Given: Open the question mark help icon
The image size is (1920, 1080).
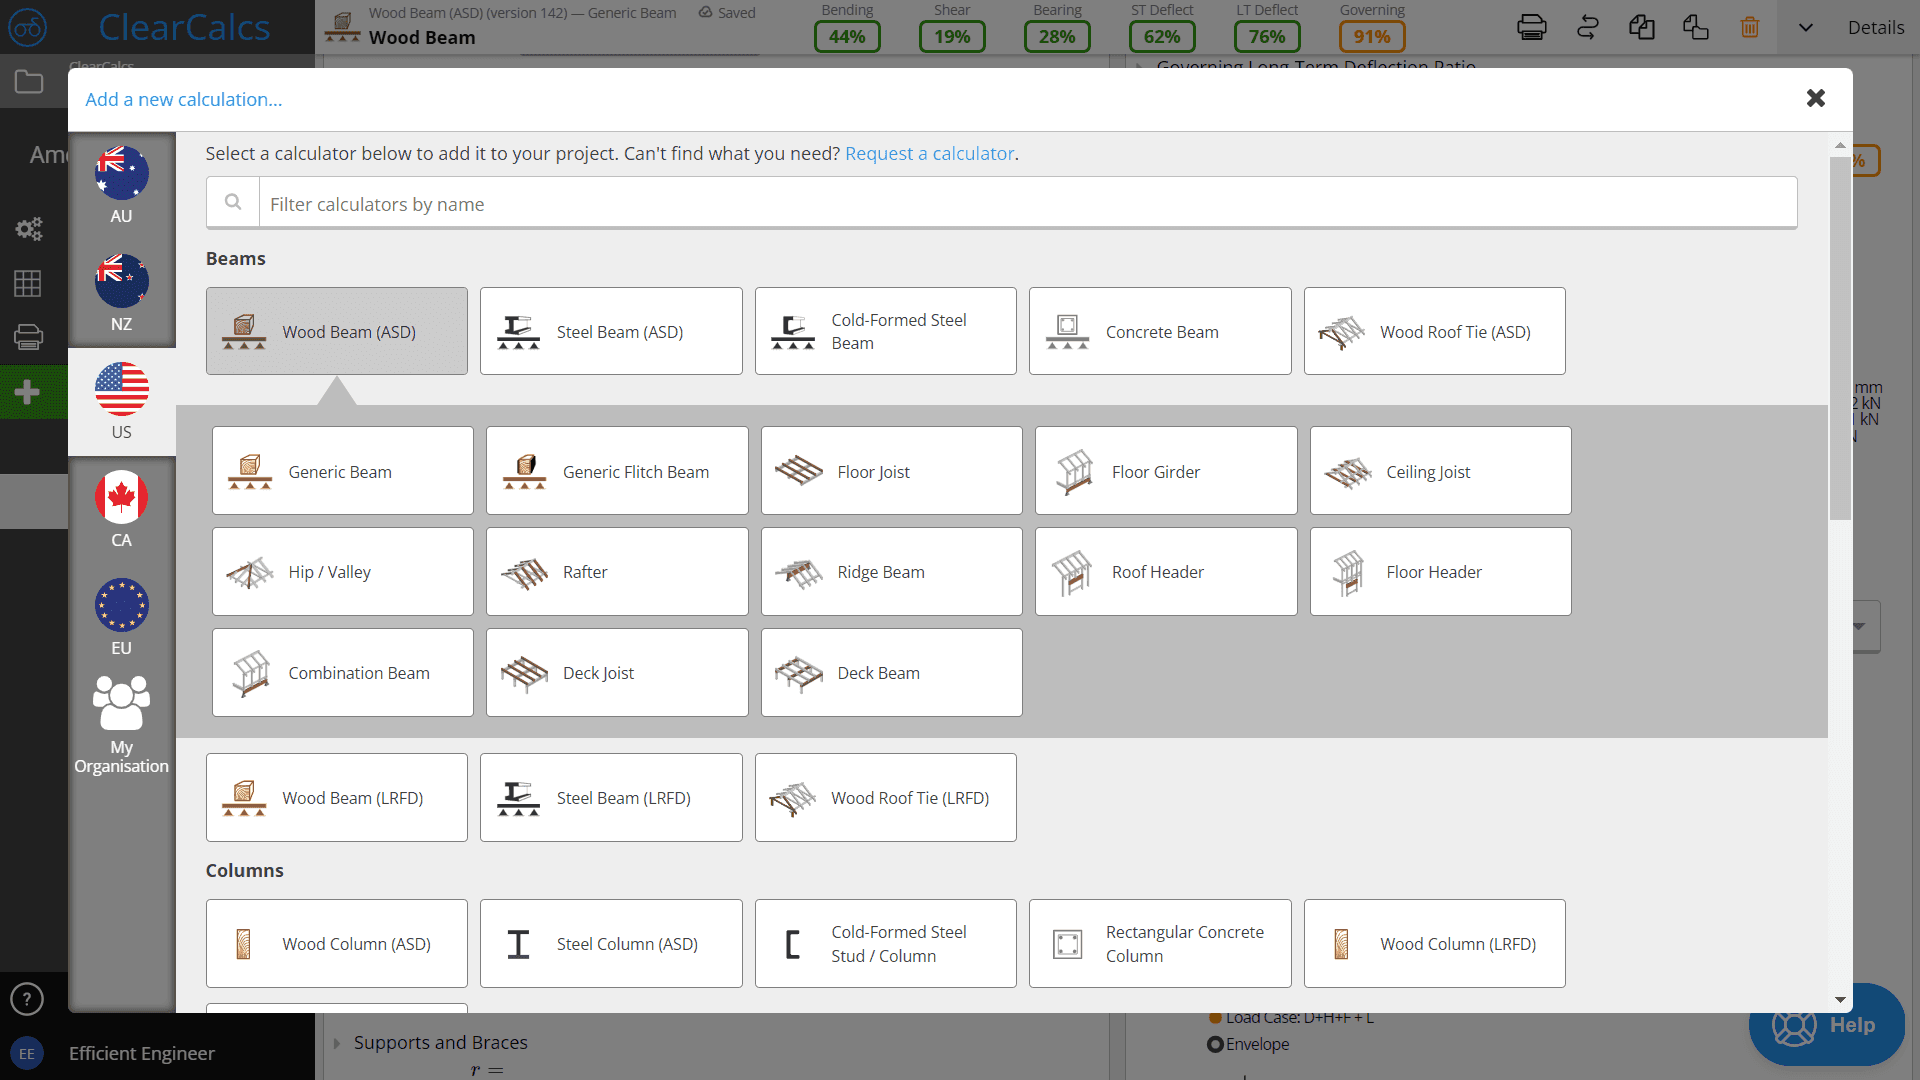Looking at the screenshot, I should tap(27, 998).
